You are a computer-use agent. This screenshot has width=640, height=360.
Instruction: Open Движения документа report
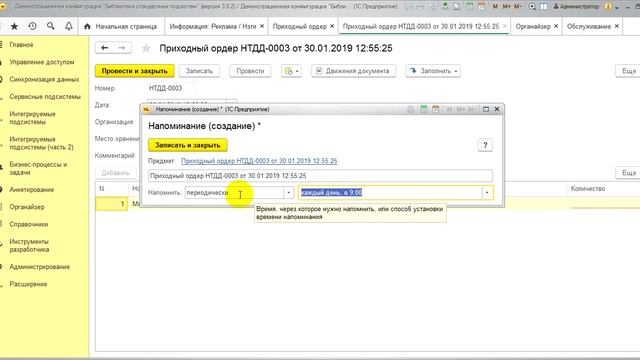click(x=353, y=71)
